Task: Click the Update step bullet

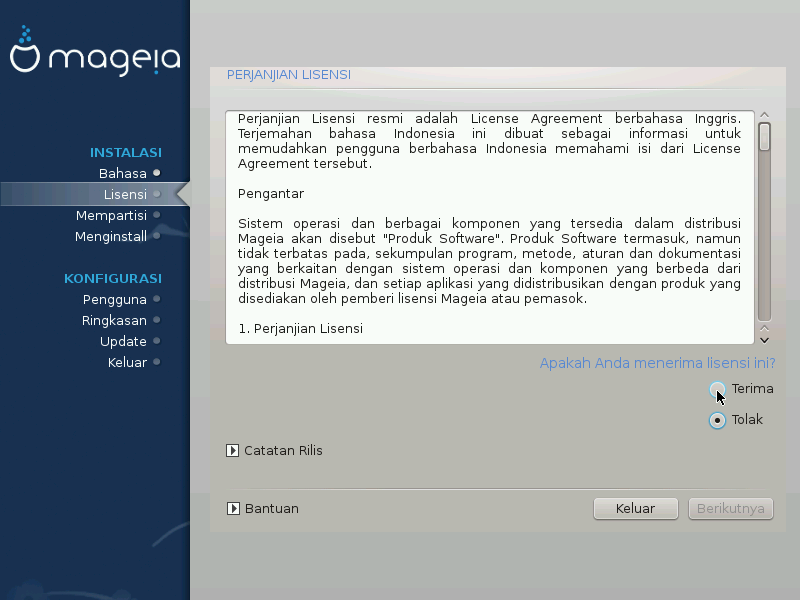Action: (157, 342)
